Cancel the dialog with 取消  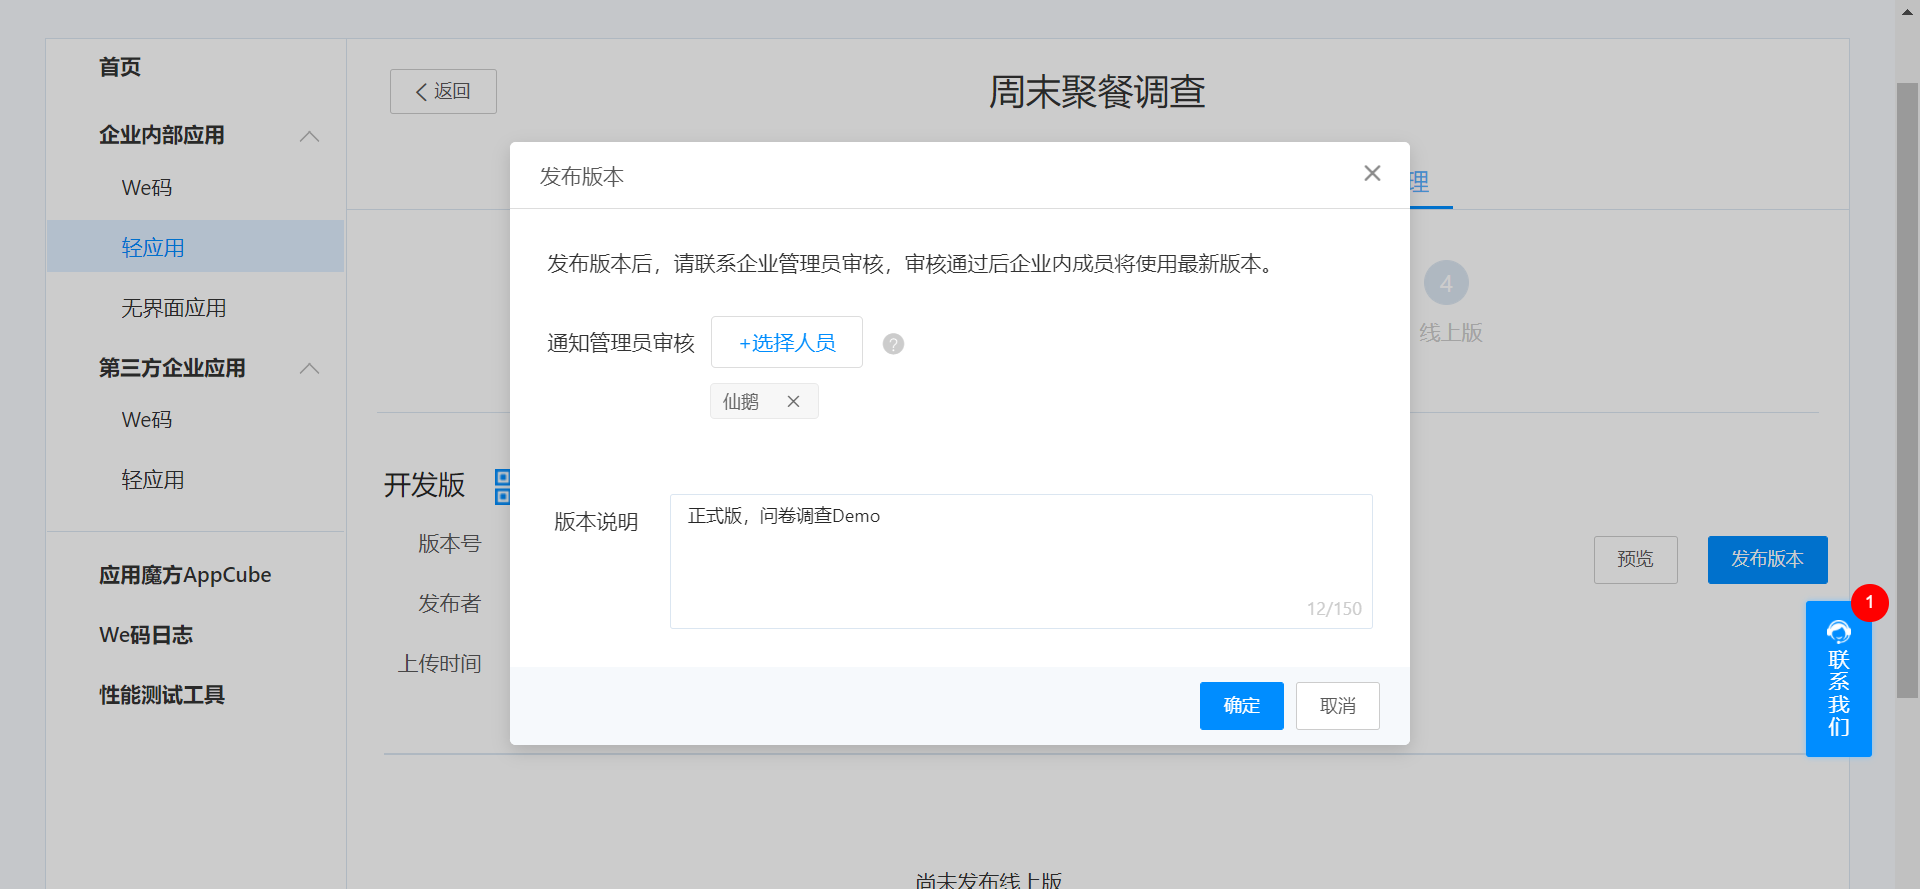click(1337, 706)
